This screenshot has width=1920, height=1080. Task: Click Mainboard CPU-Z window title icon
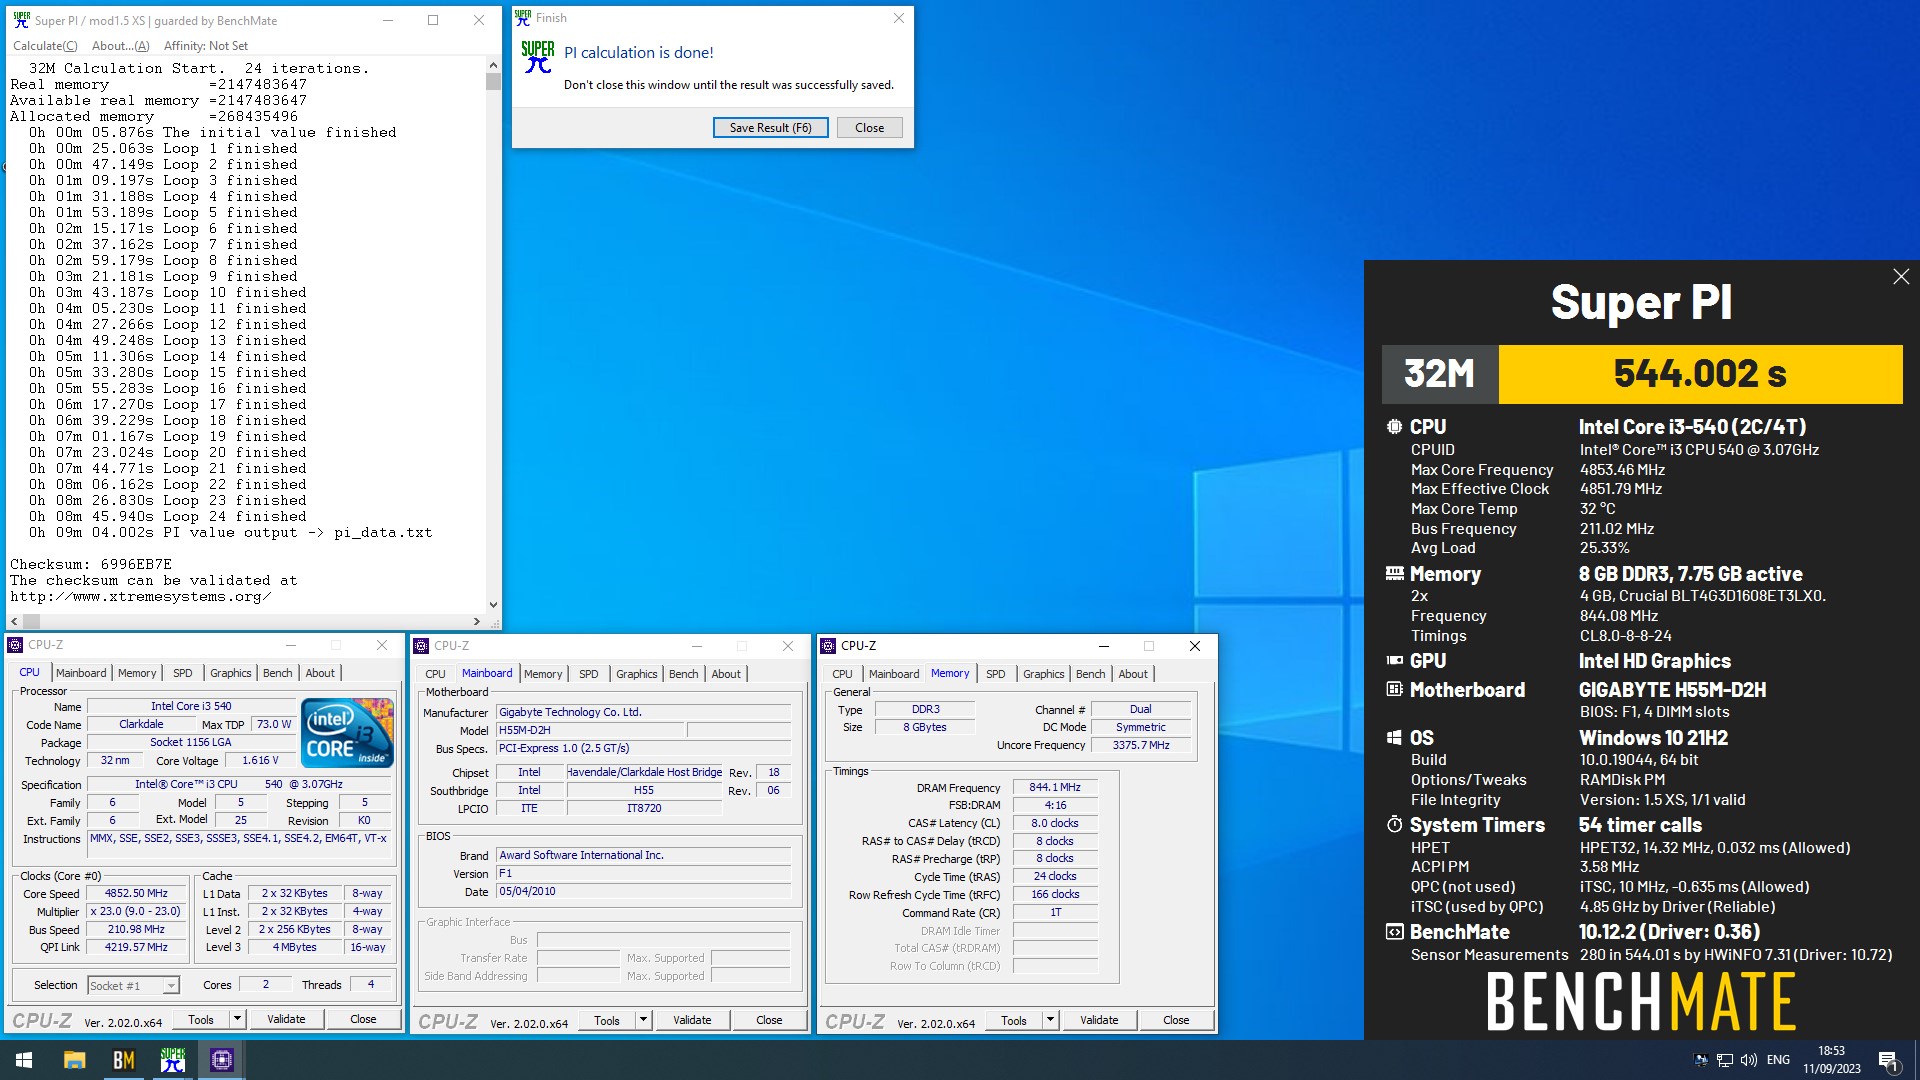(x=421, y=646)
